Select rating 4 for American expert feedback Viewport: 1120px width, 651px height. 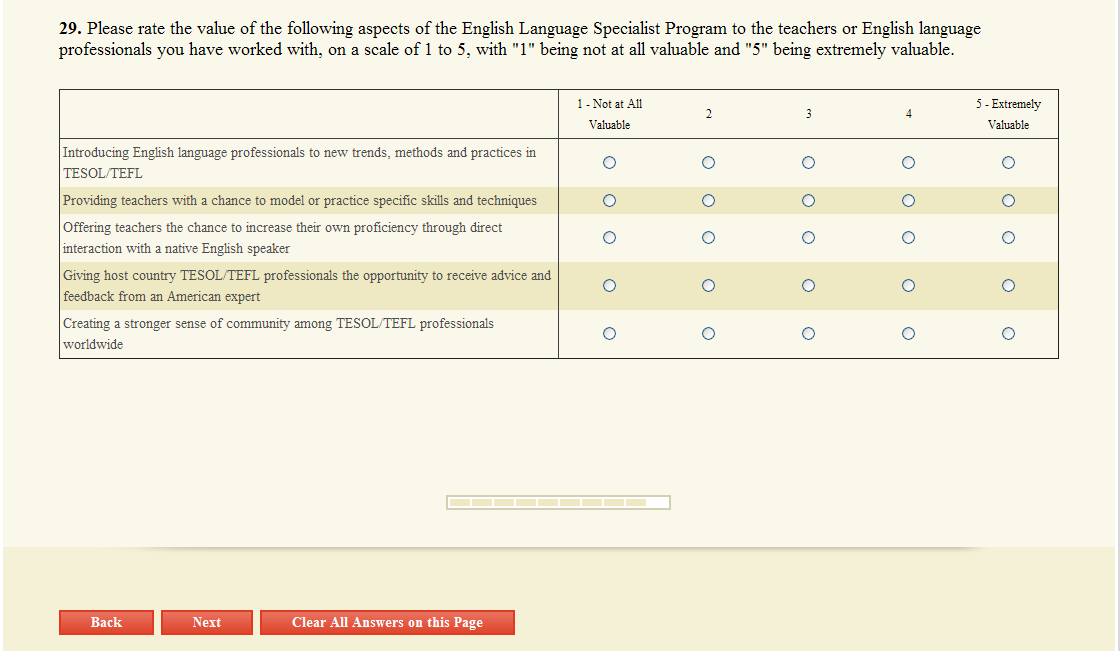908,286
